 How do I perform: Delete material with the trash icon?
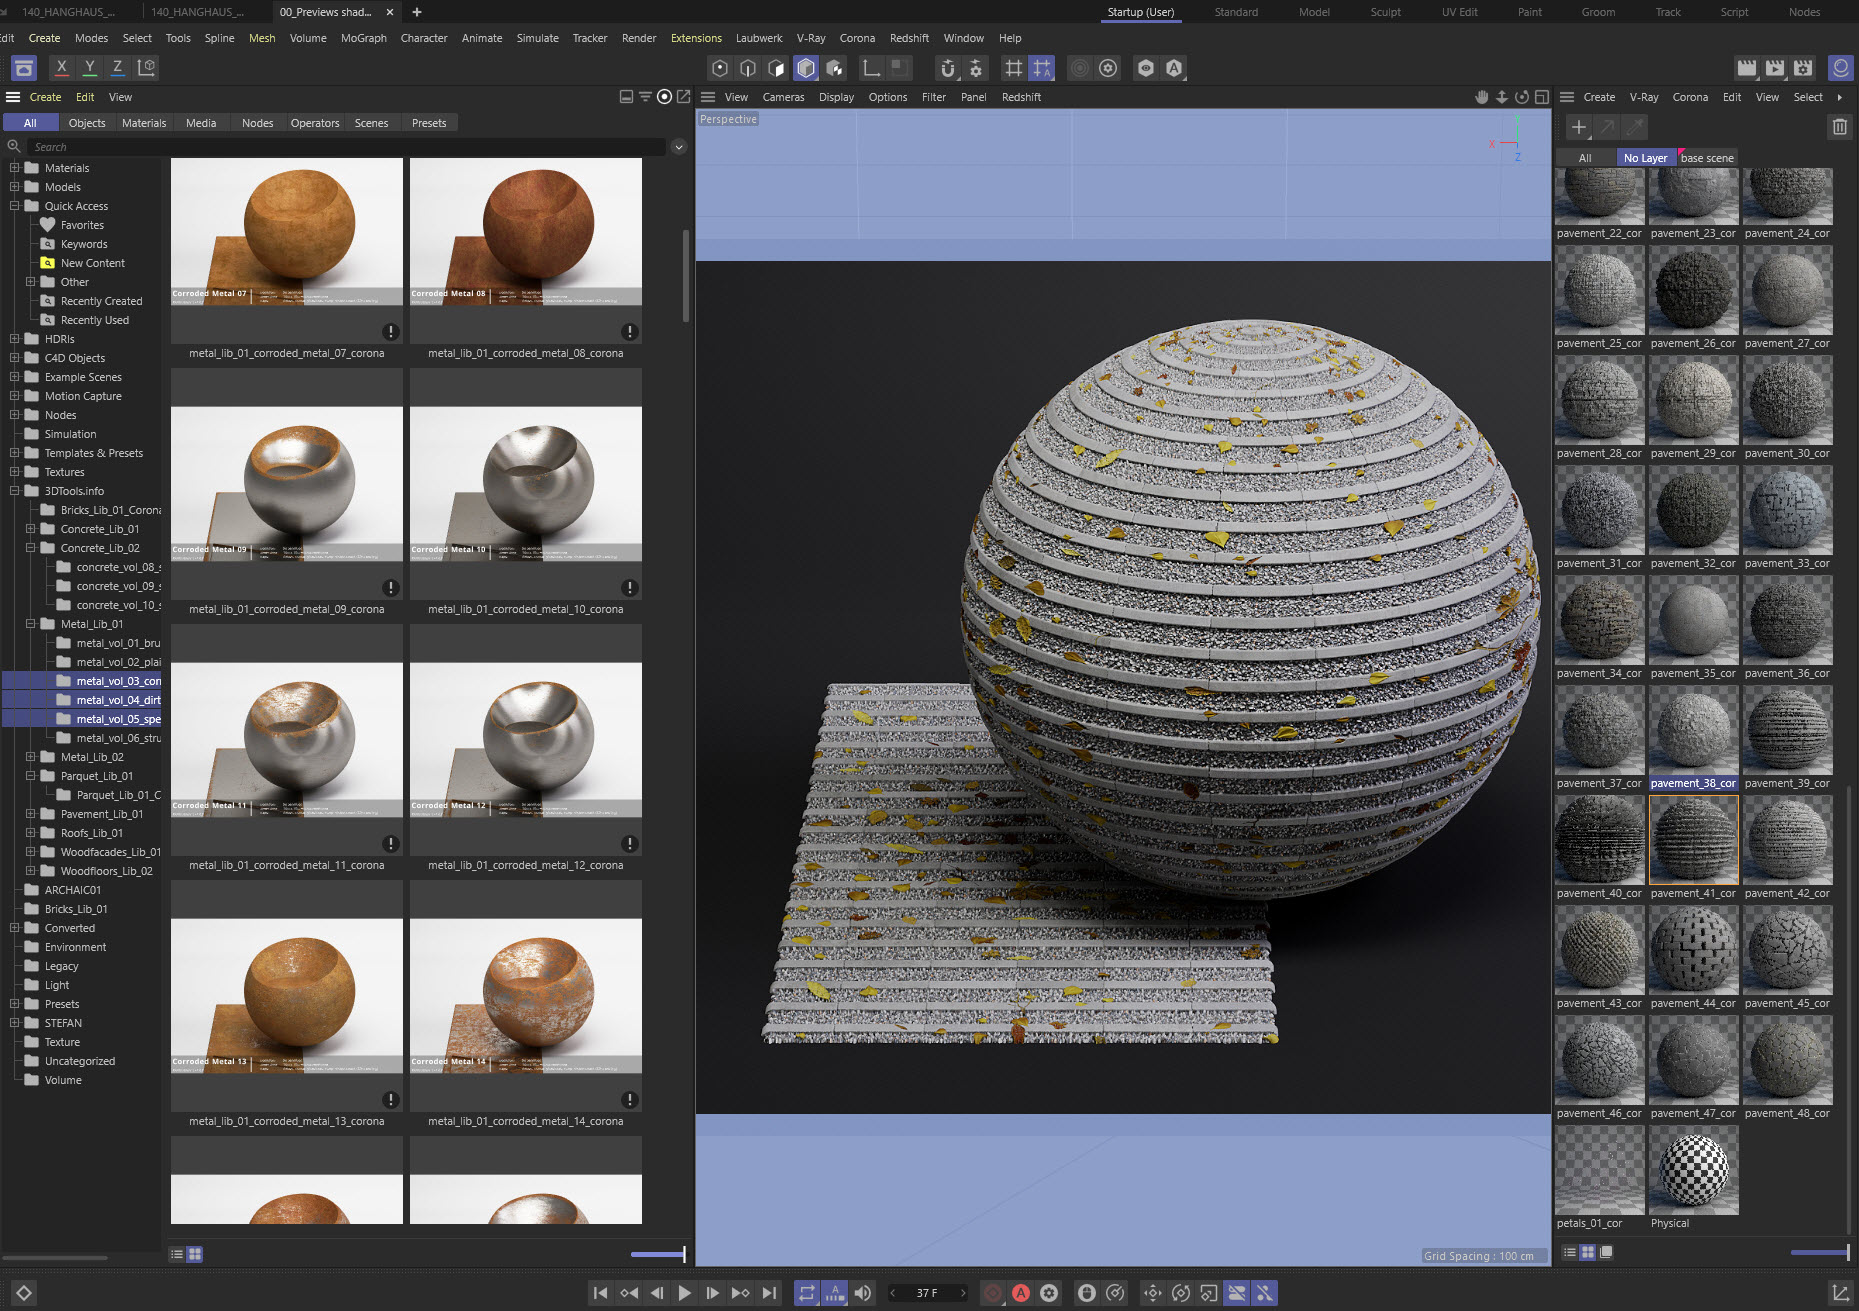pos(1840,127)
